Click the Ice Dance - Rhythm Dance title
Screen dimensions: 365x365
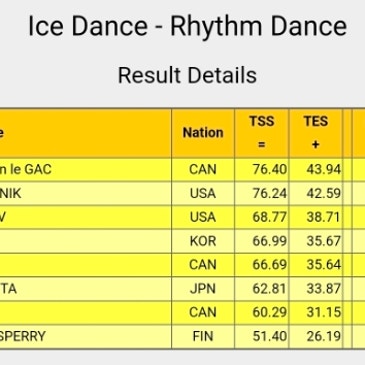[187, 26]
